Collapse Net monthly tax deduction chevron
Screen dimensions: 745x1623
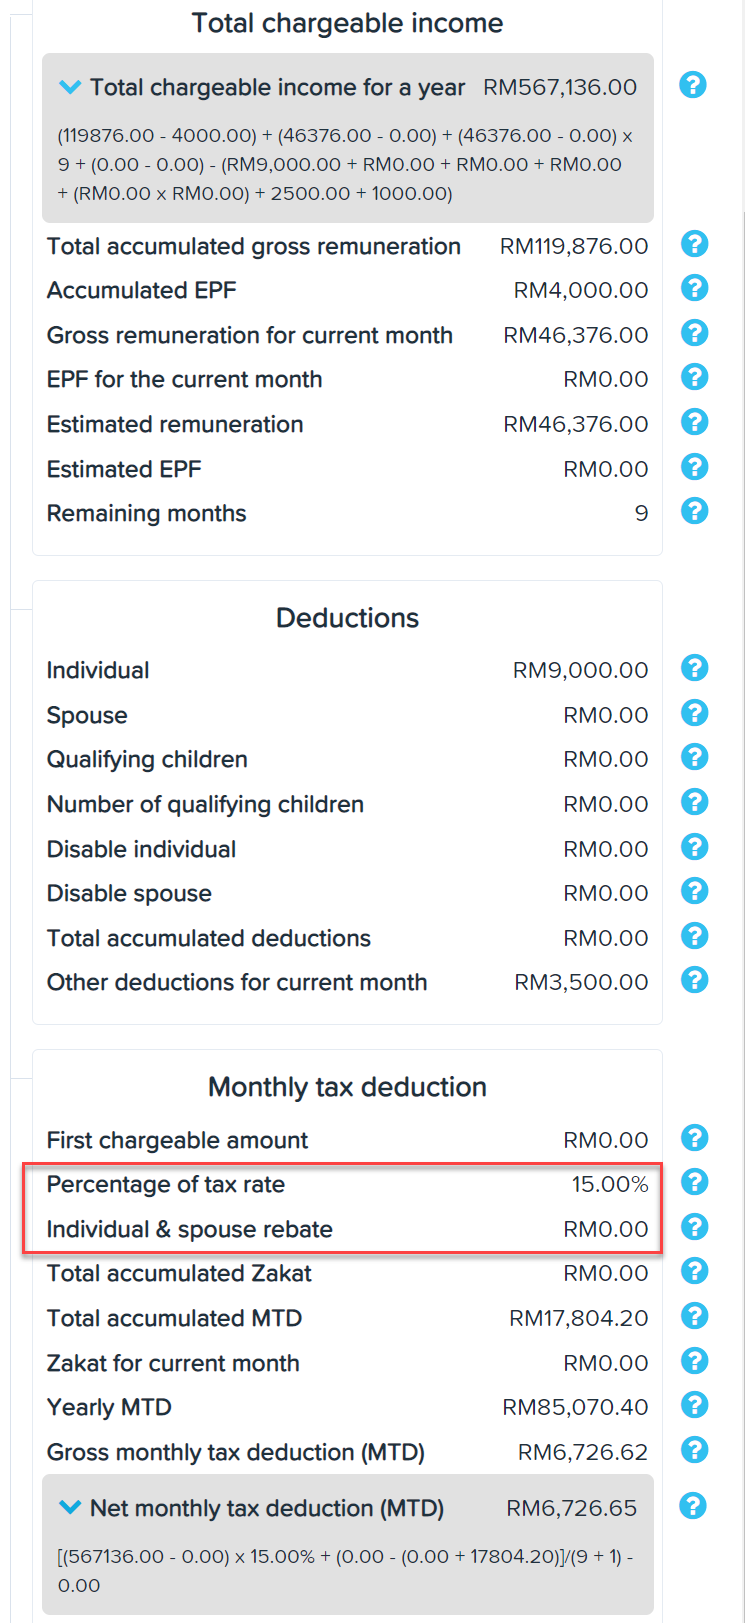(70, 1507)
